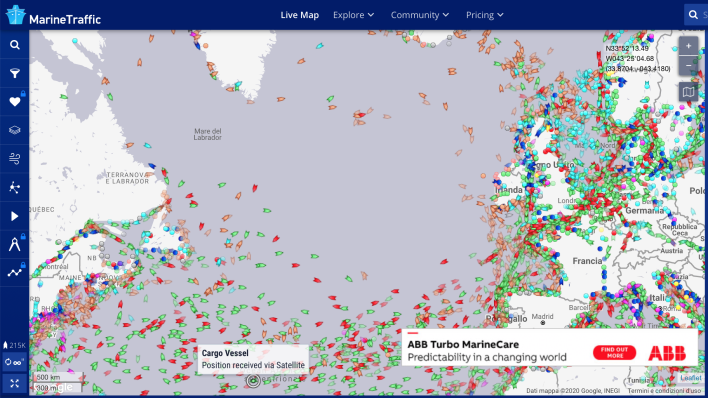Viewport: 708px width, 398px height.
Task: Click the 500 km scale bar
Action: 57,378
